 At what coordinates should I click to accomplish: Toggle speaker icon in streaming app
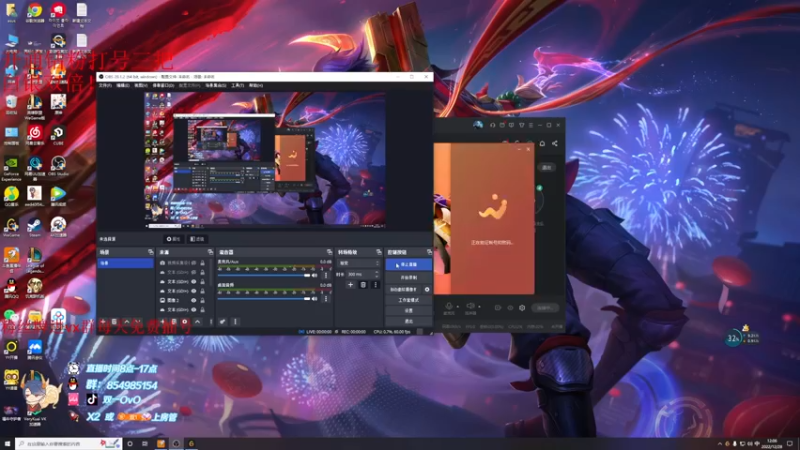(470, 306)
